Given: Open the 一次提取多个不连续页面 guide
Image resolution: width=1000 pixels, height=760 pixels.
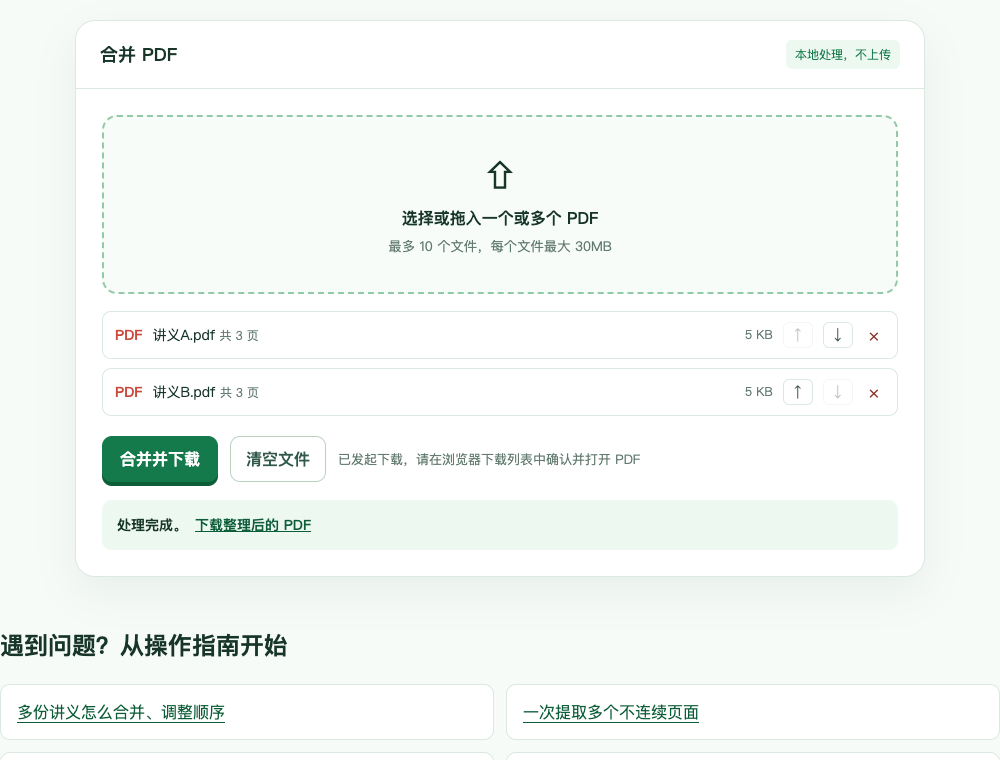Looking at the screenshot, I should 611,712.
